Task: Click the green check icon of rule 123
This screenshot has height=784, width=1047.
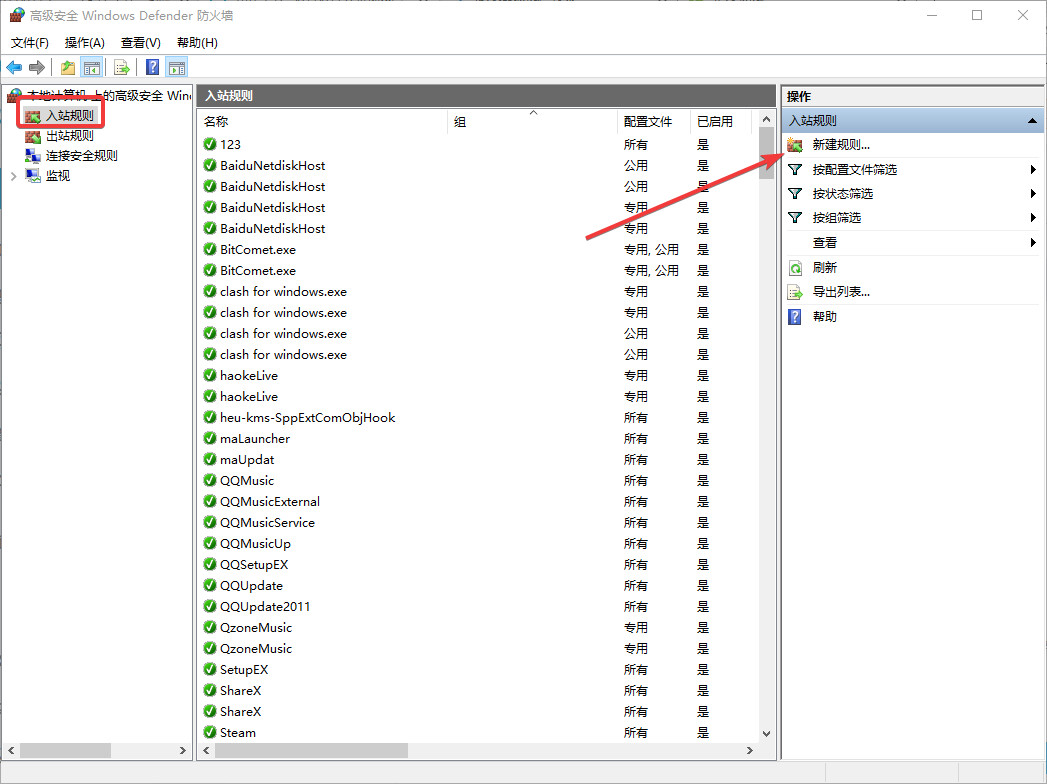Action: click(x=210, y=144)
